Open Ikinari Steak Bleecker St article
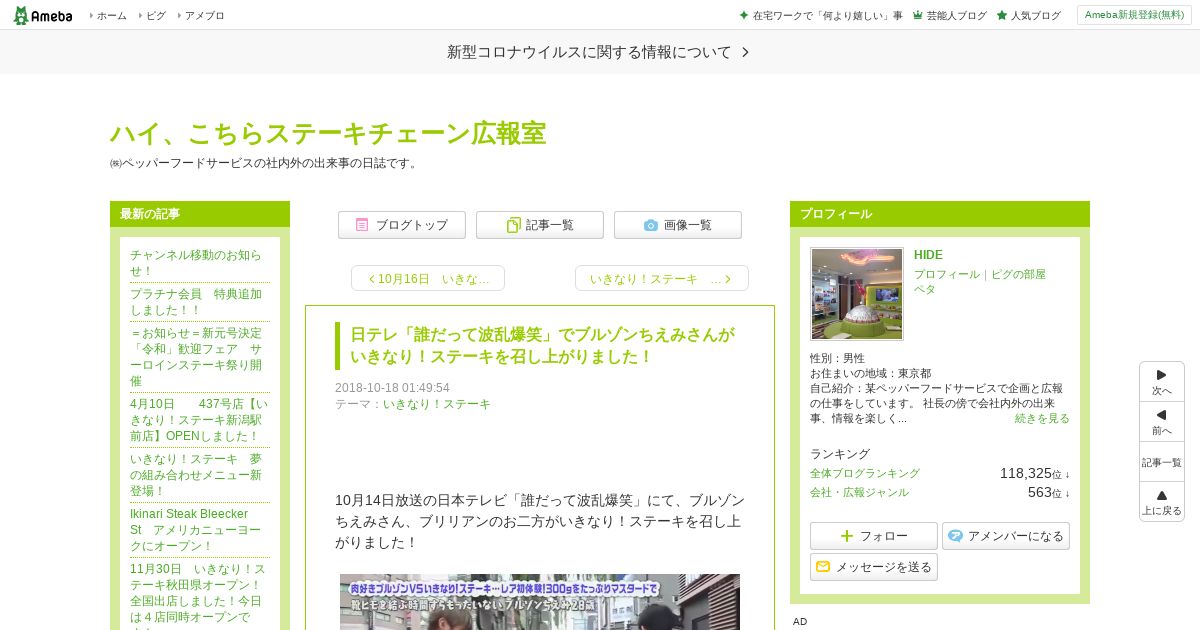The height and width of the screenshot is (630, 1200). 196,530
